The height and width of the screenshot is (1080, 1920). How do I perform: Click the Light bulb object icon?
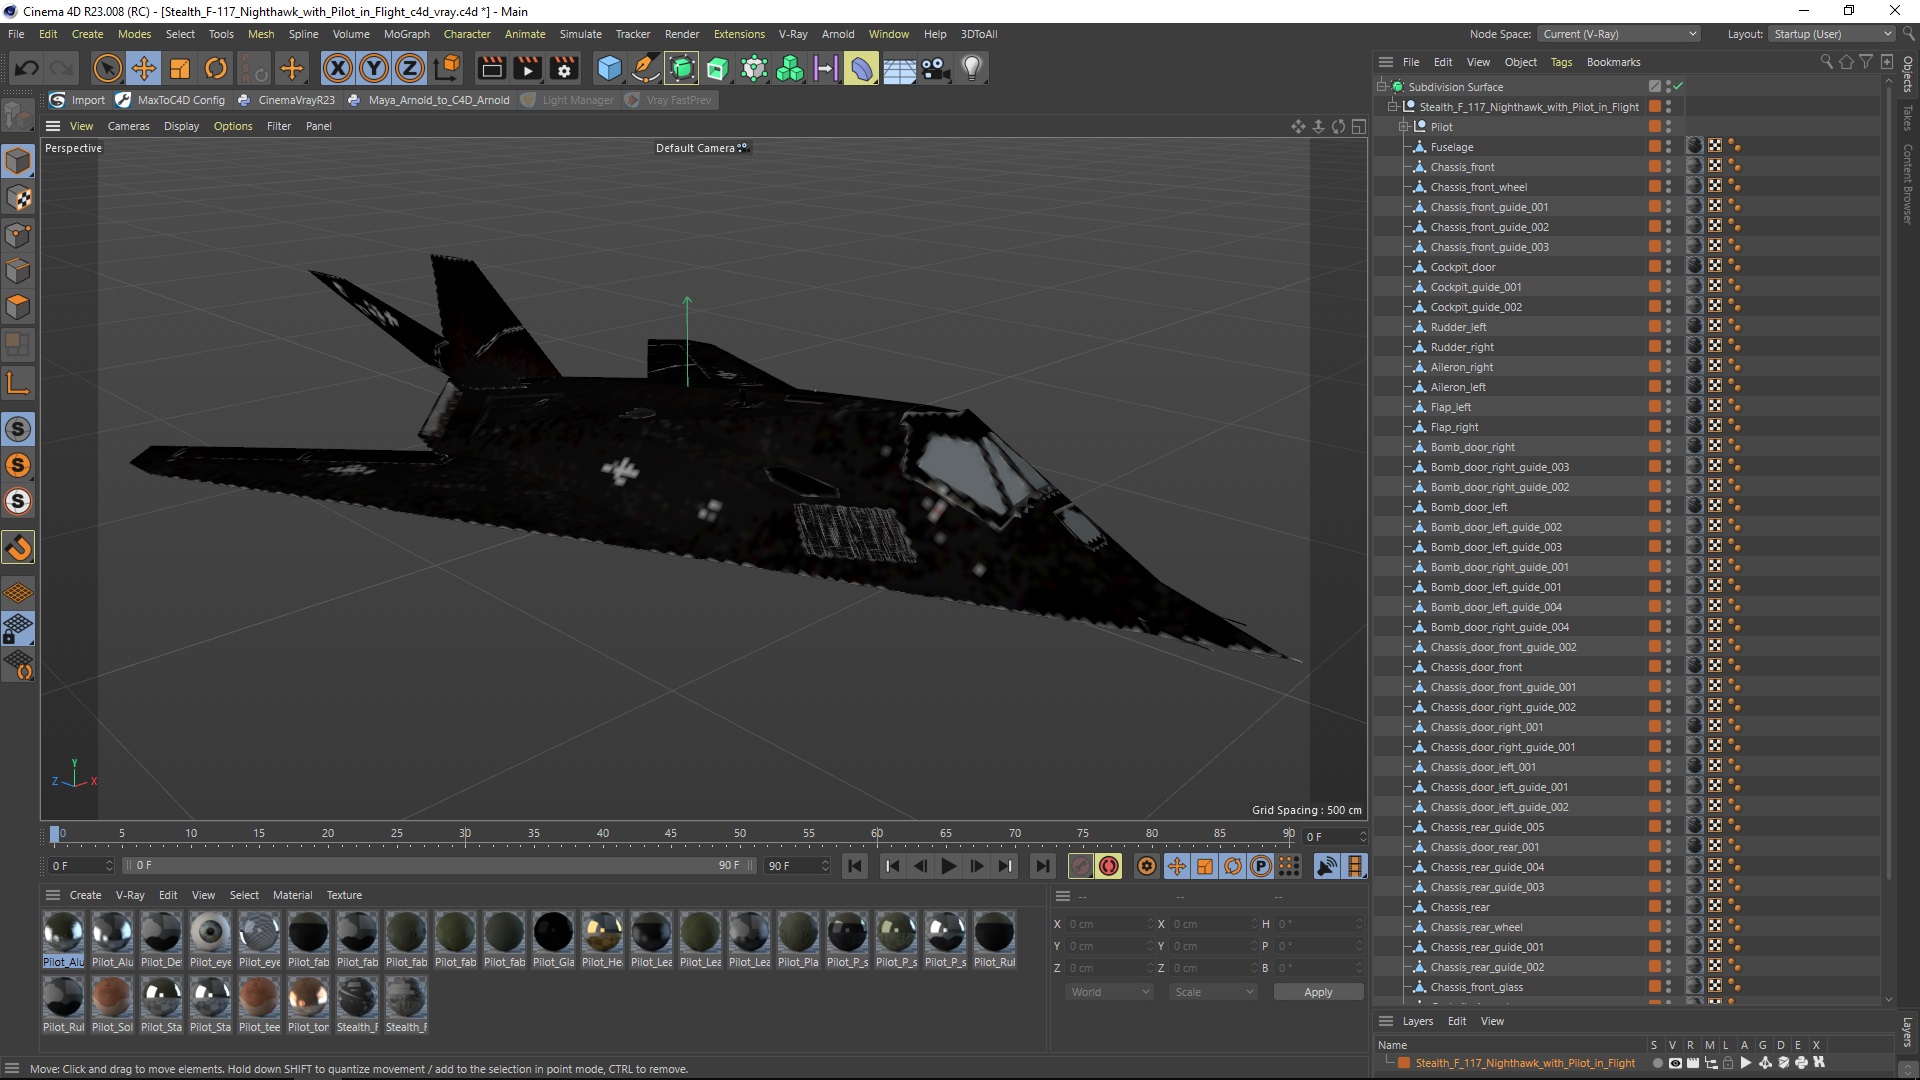[971, 68]
